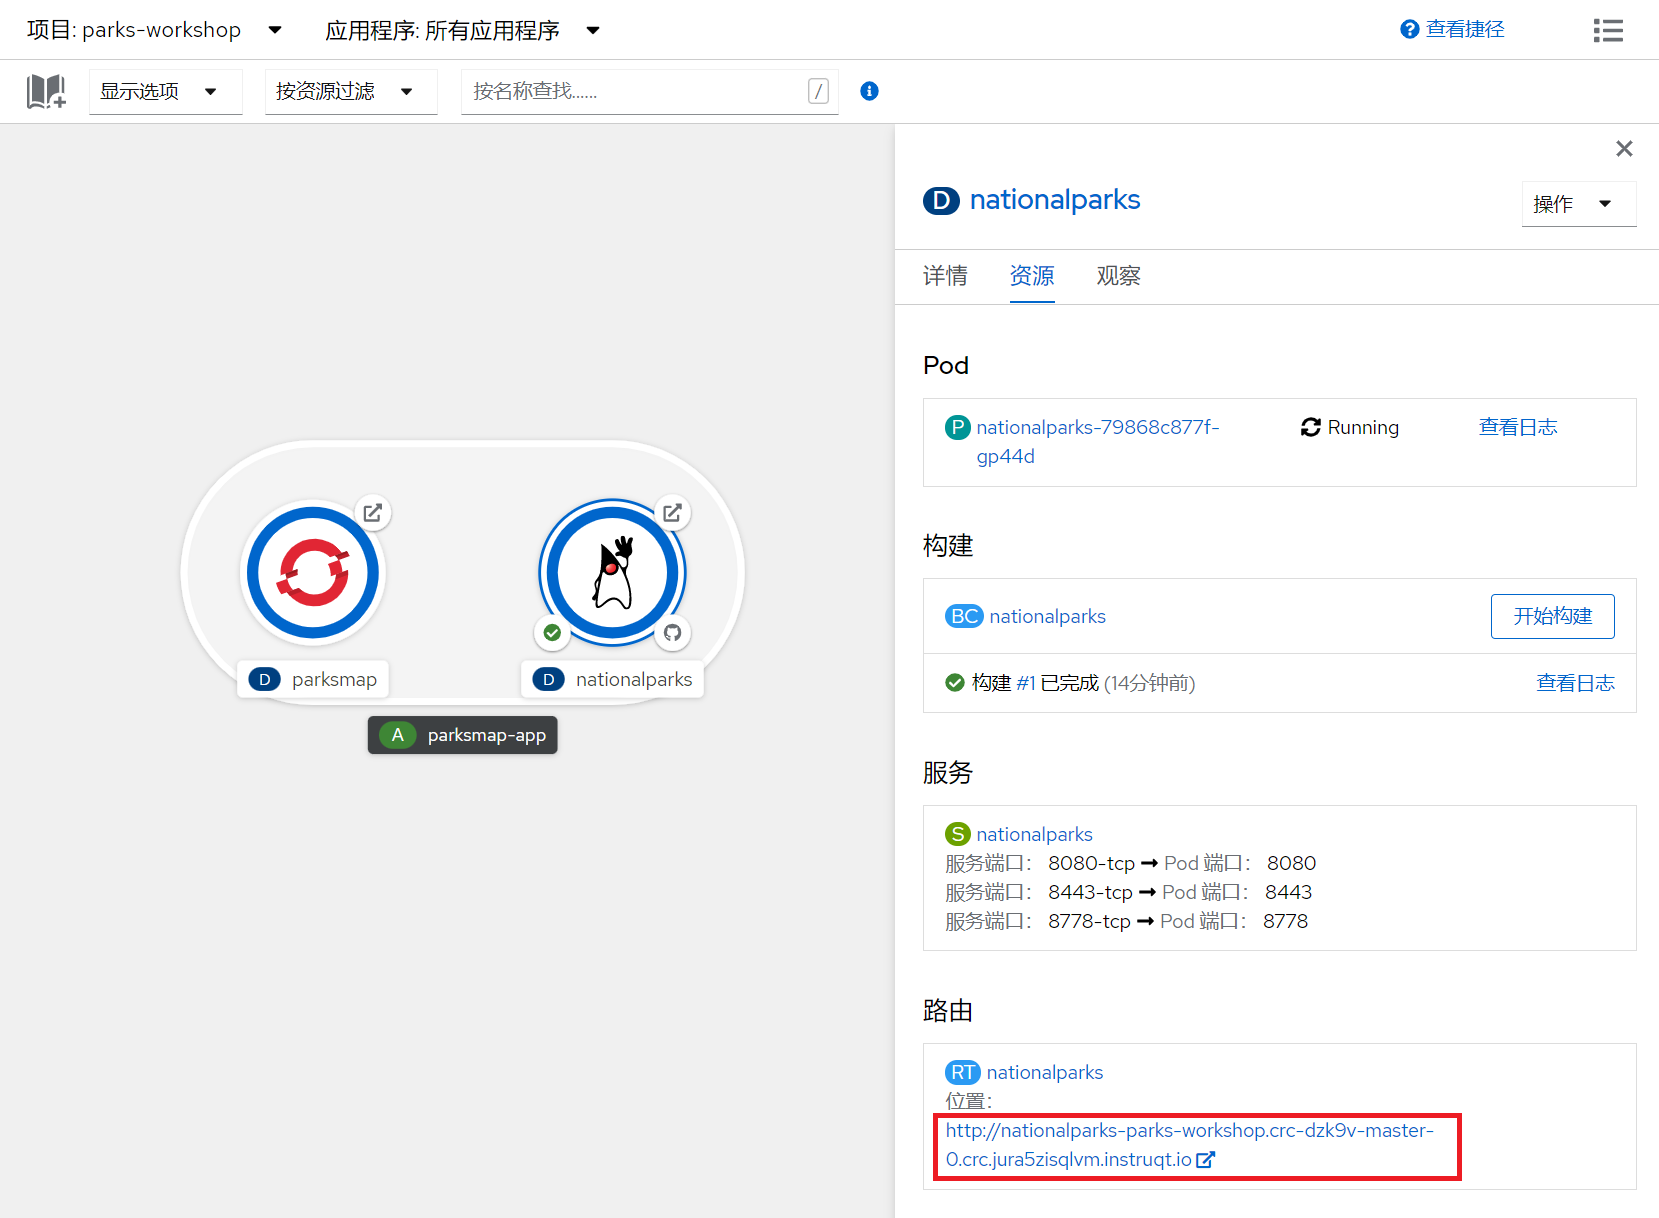Open the guided tour book icon
This screenshot has height=1218, width=1659.
point(45,91)
